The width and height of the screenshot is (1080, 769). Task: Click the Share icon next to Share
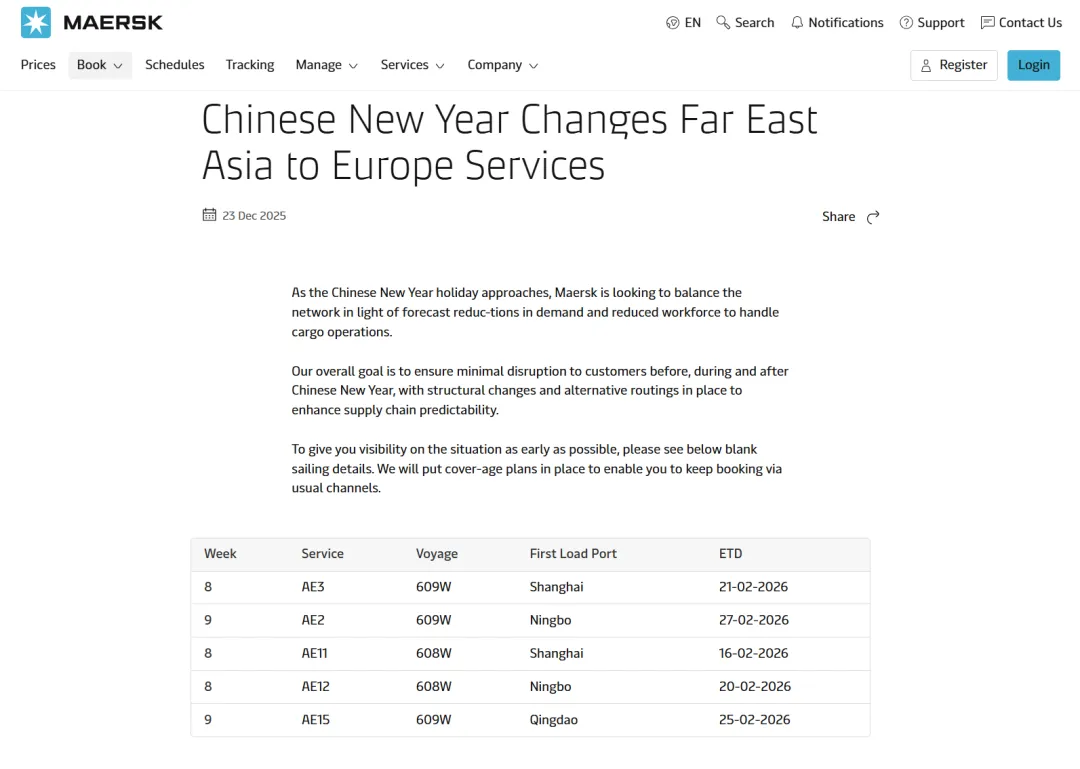(x=871, y=216)
